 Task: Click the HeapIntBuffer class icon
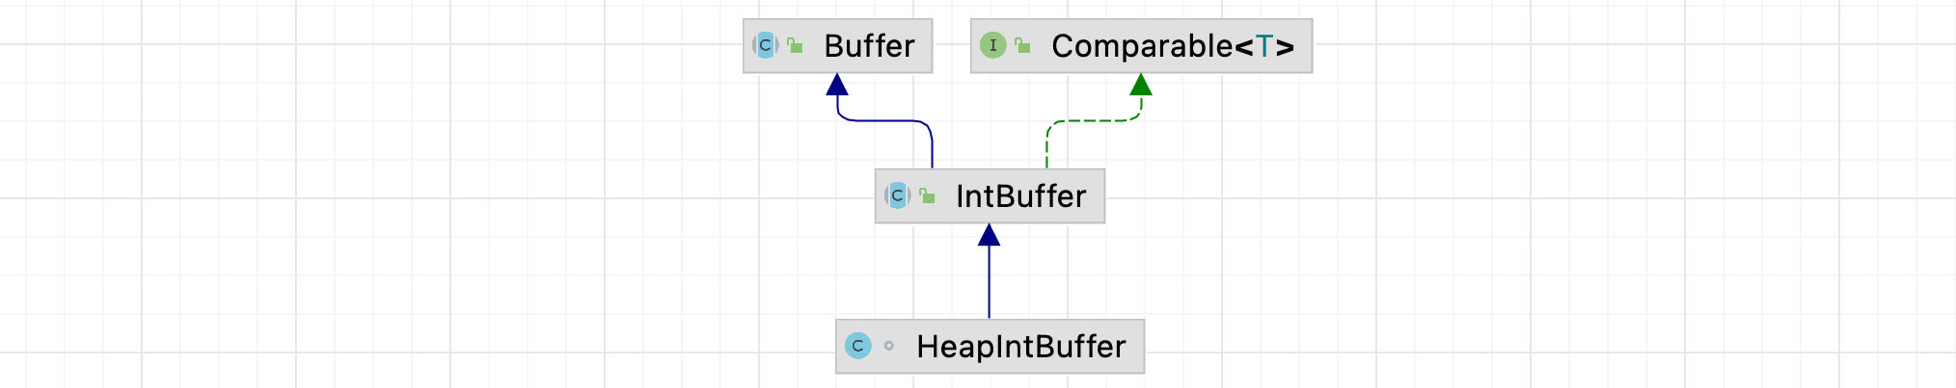857,346
